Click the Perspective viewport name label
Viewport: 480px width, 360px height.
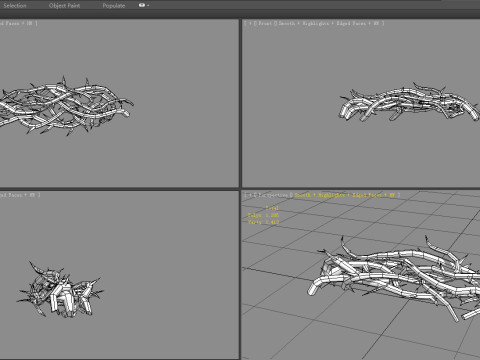point(272,195)
